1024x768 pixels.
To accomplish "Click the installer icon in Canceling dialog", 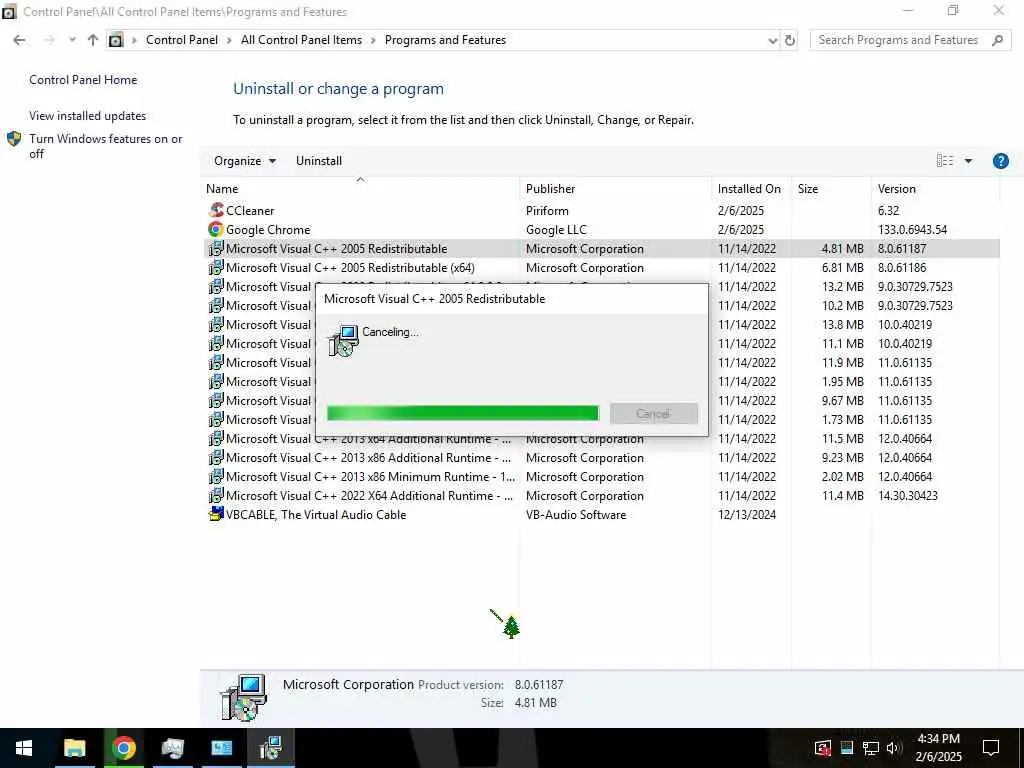I will tap(343, 340).
